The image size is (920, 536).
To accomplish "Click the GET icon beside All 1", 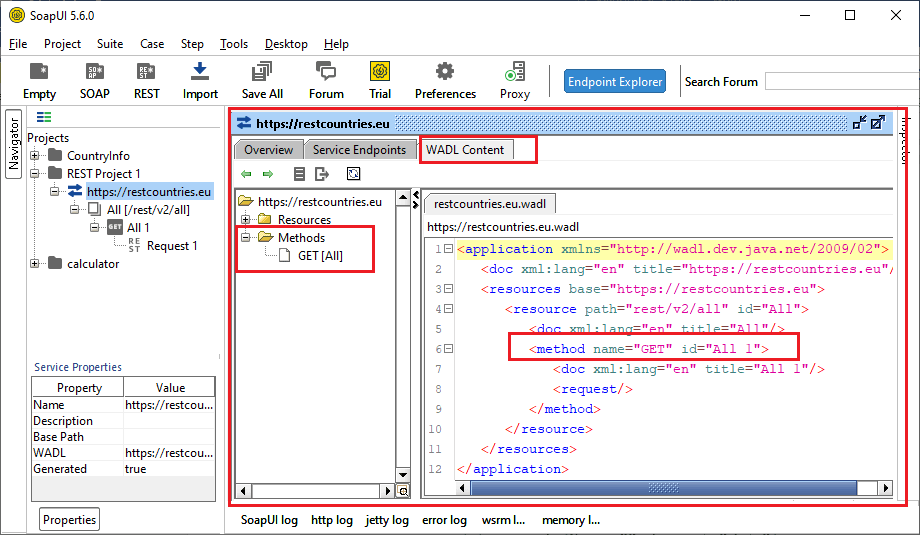I will pyautogui.click(x=115, y=227).
